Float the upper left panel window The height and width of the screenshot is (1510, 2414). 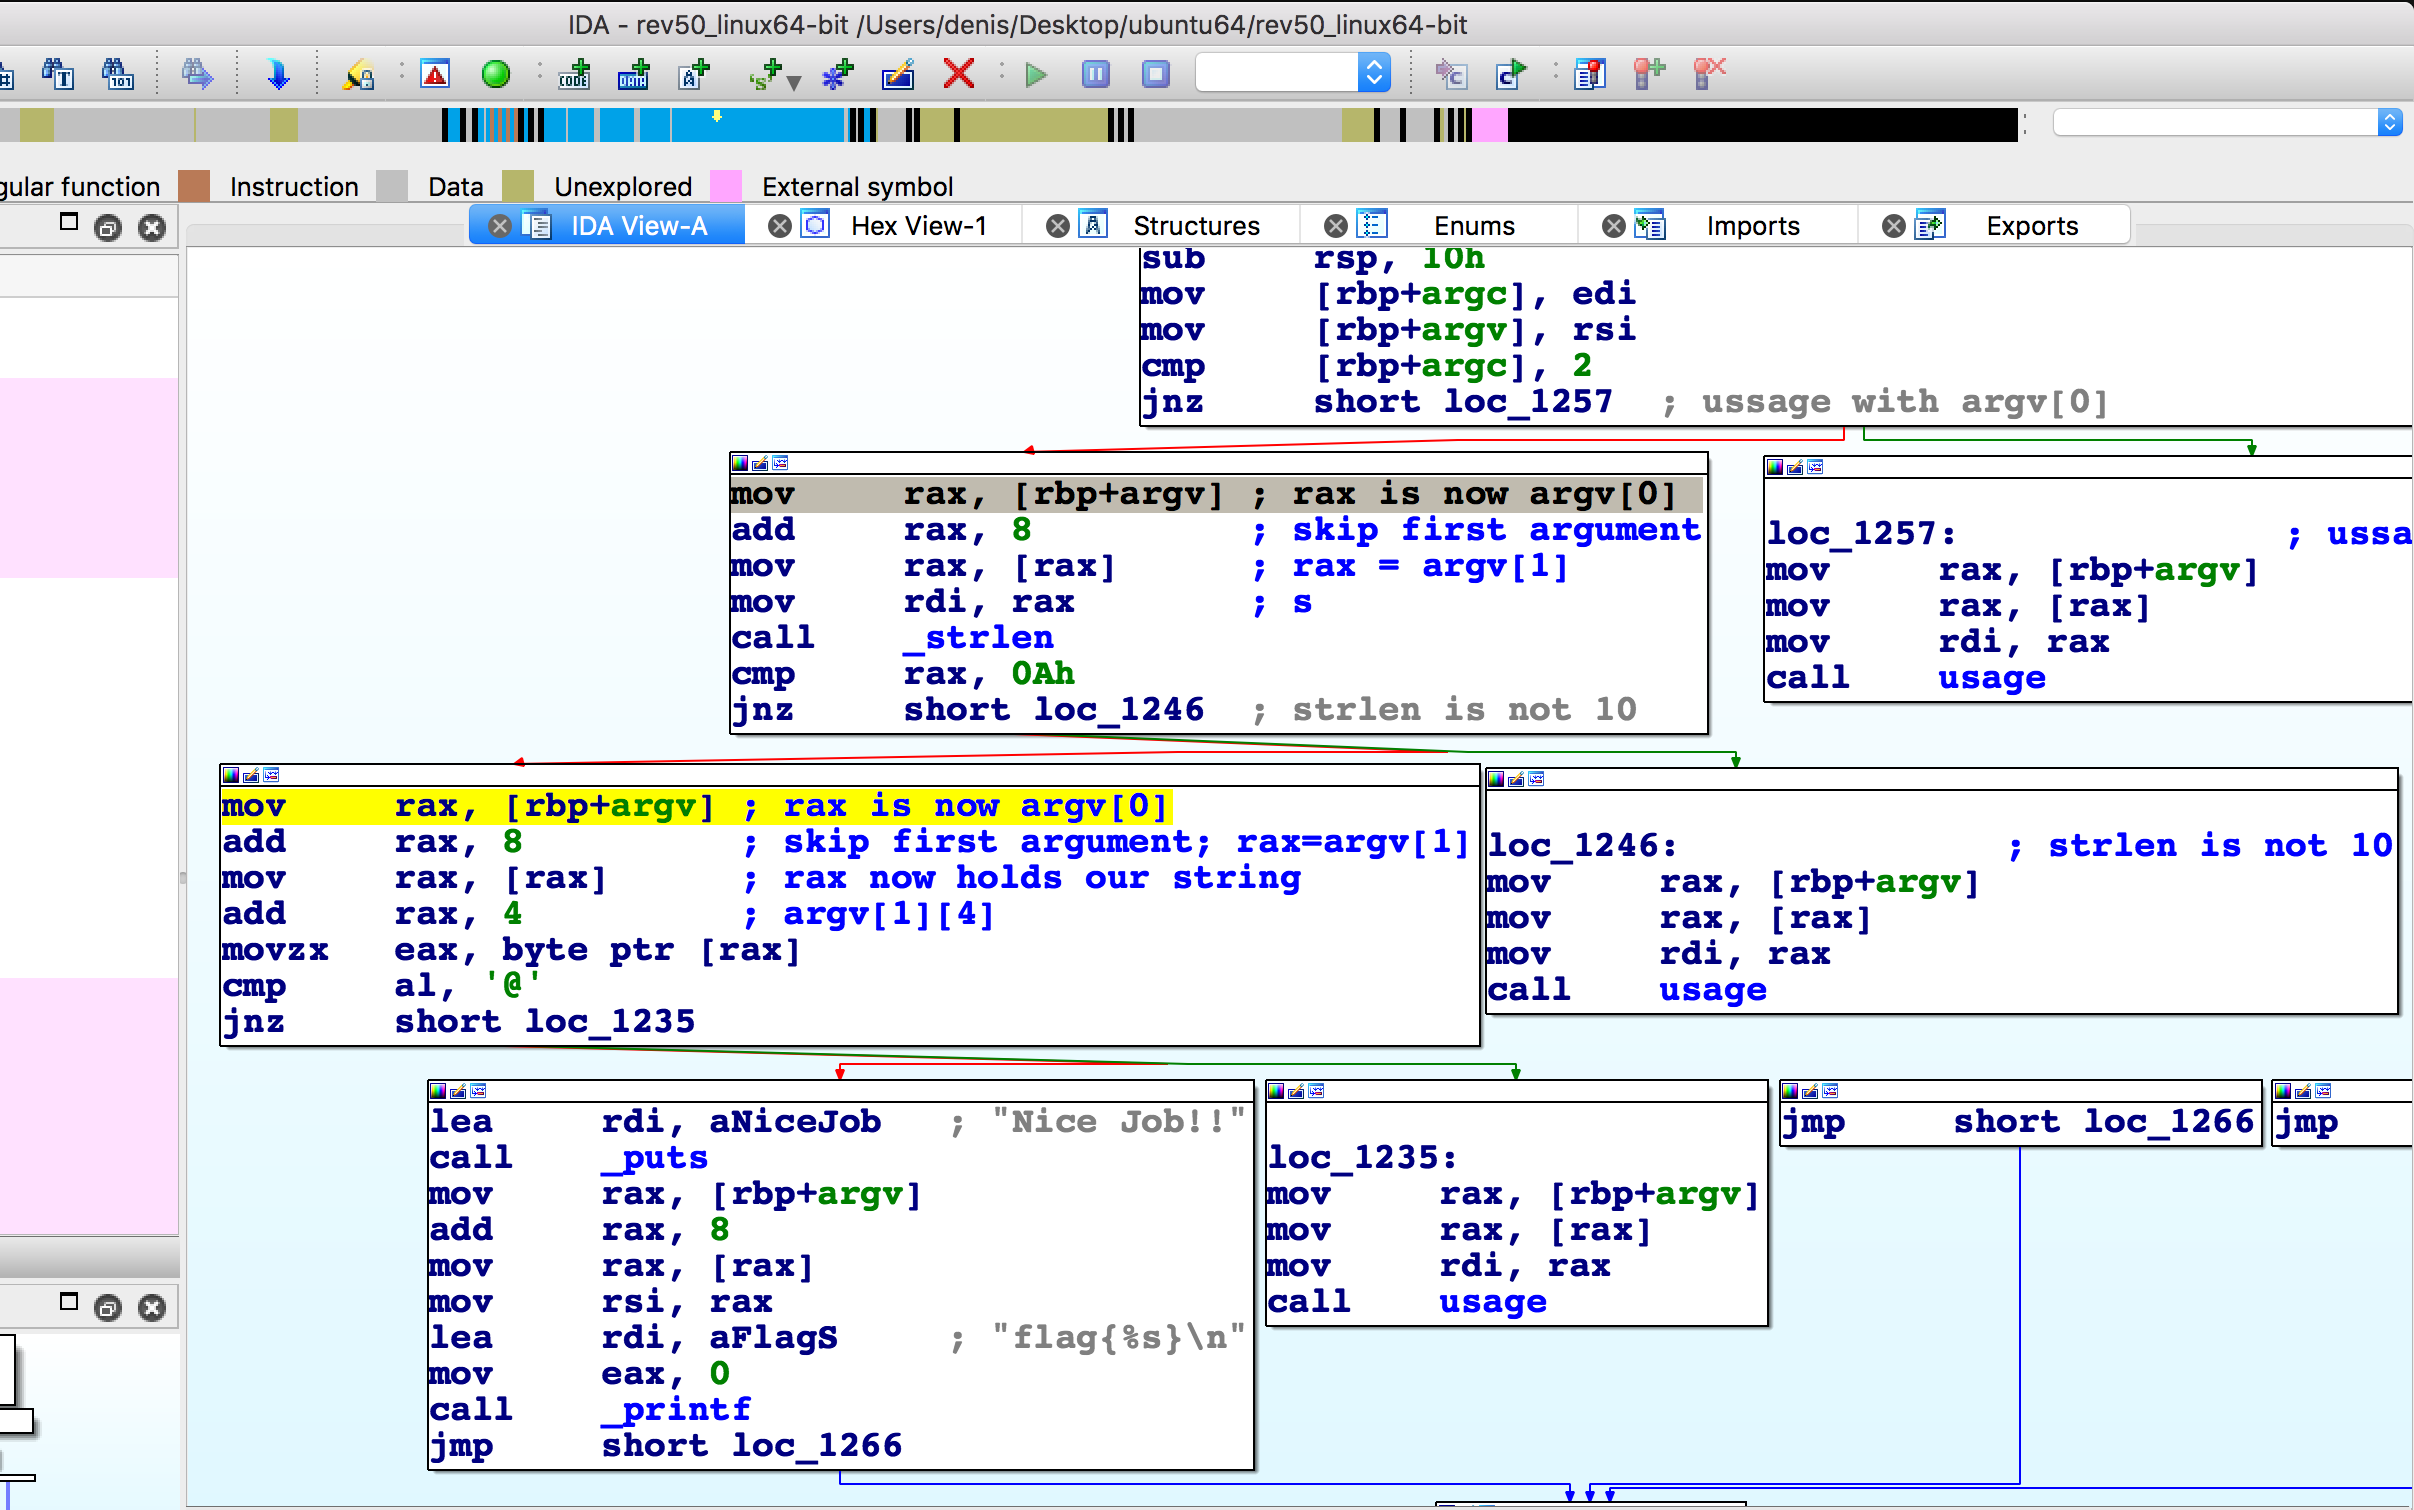coord(108,228)
